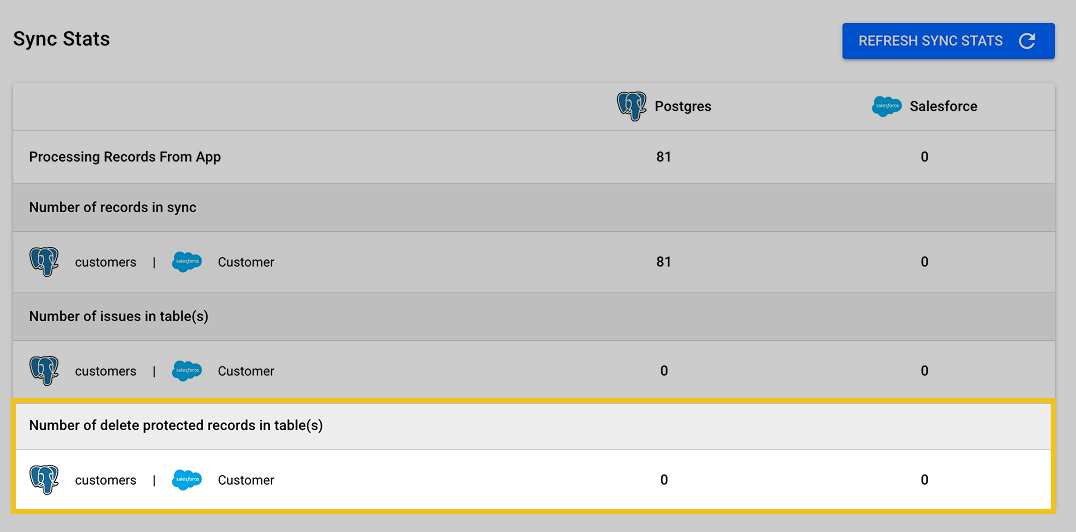This screenshot has height=532, width=1076.
Task: Click Number of delete protected records header
Action: click(176, 425)
